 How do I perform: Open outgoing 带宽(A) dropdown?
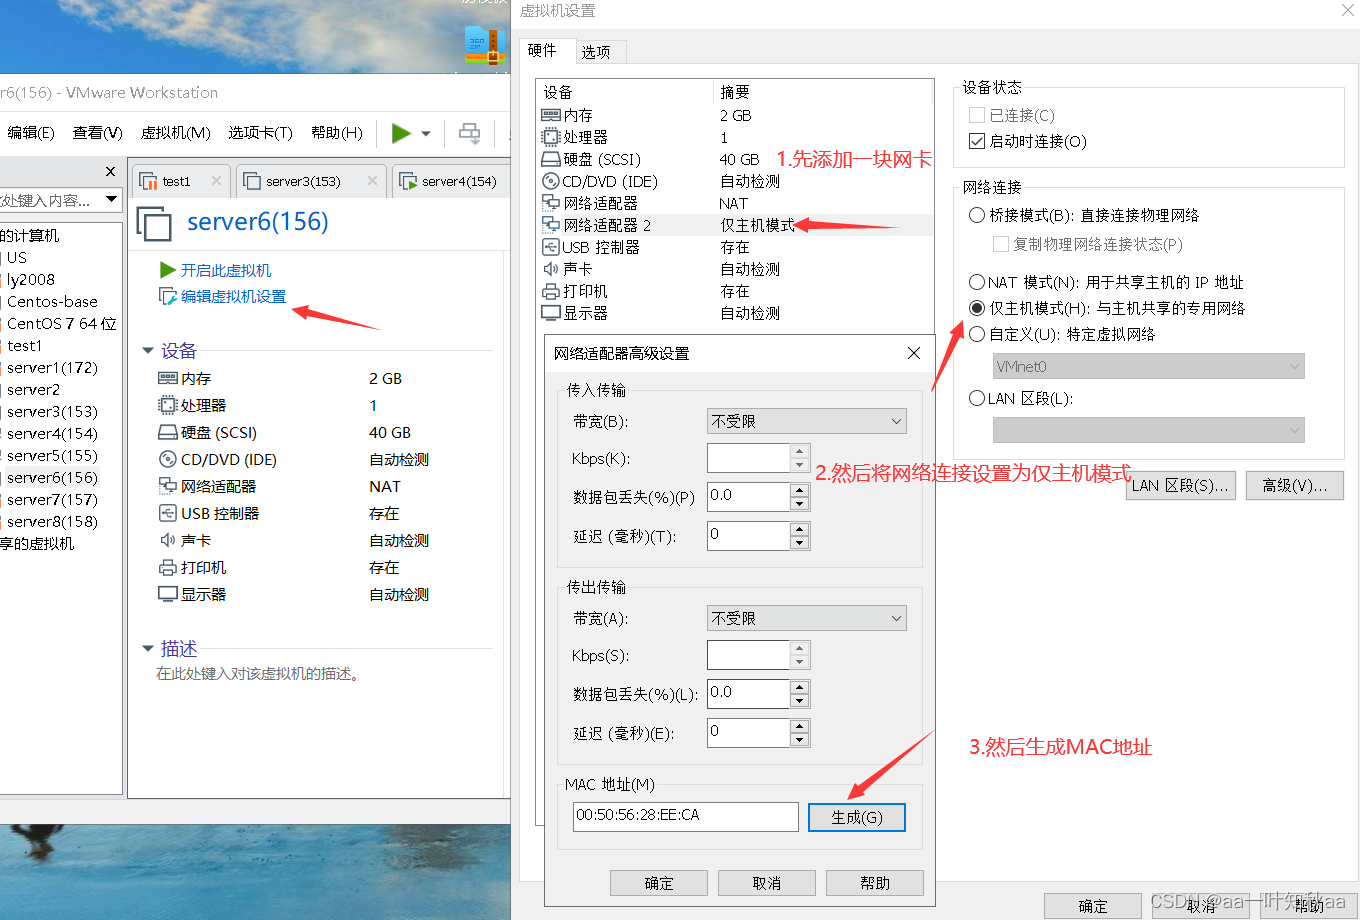(x=807, y=618)
